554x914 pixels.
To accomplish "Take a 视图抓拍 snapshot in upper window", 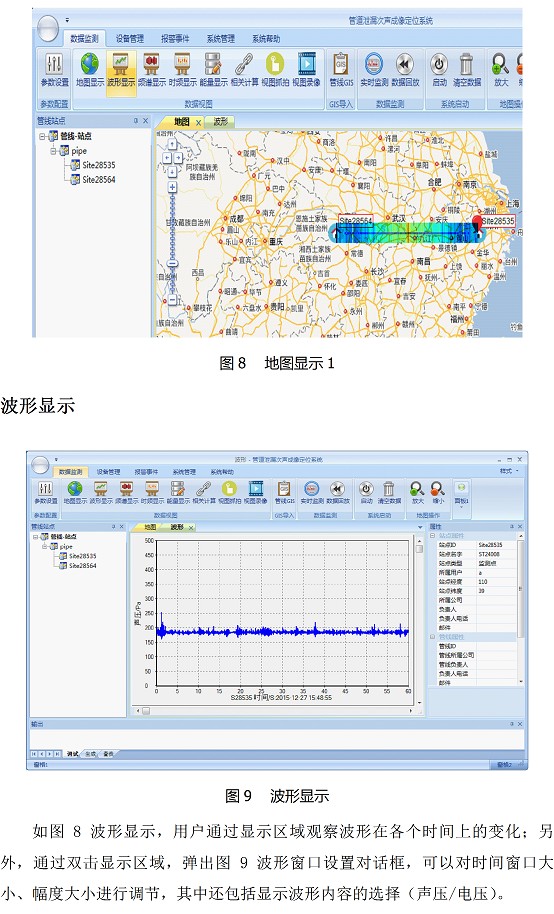I will pos(275,69).
